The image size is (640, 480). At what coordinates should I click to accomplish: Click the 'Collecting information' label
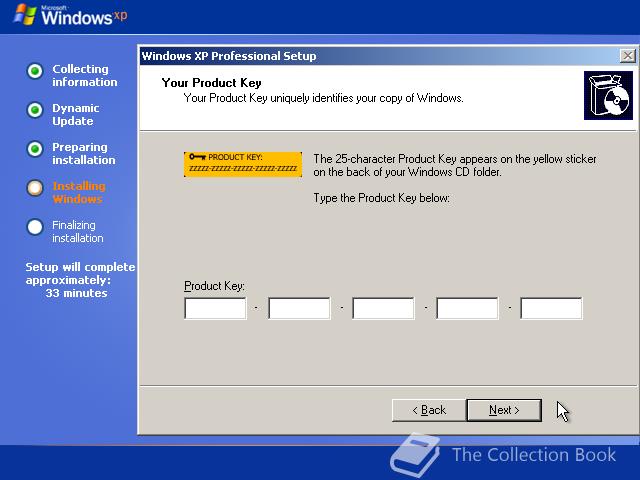(x=84, y=76)
